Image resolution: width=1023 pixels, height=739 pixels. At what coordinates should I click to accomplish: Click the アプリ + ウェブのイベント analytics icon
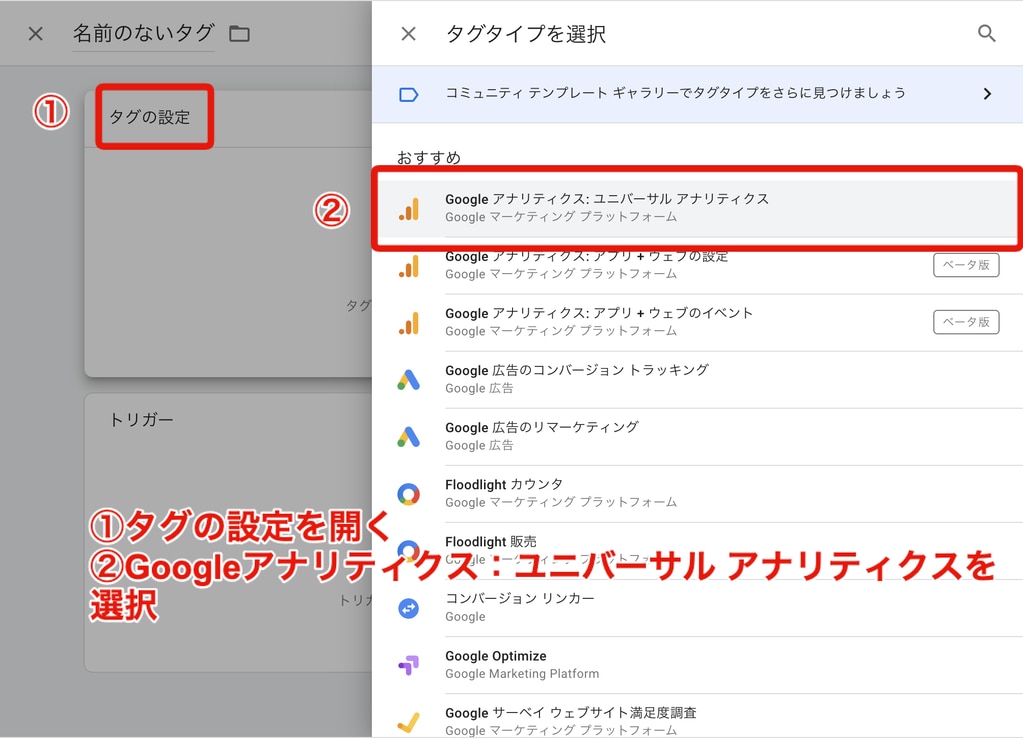(x=408, y=322)
